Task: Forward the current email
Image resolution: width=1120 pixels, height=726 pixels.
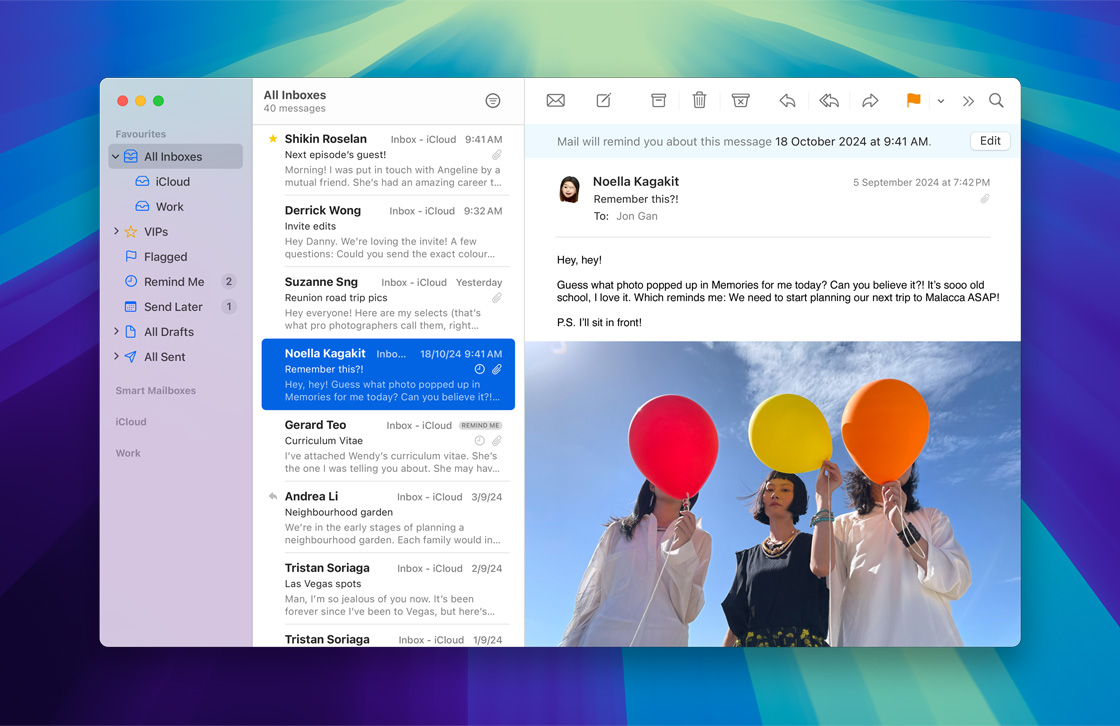Action: pos(870,101)
